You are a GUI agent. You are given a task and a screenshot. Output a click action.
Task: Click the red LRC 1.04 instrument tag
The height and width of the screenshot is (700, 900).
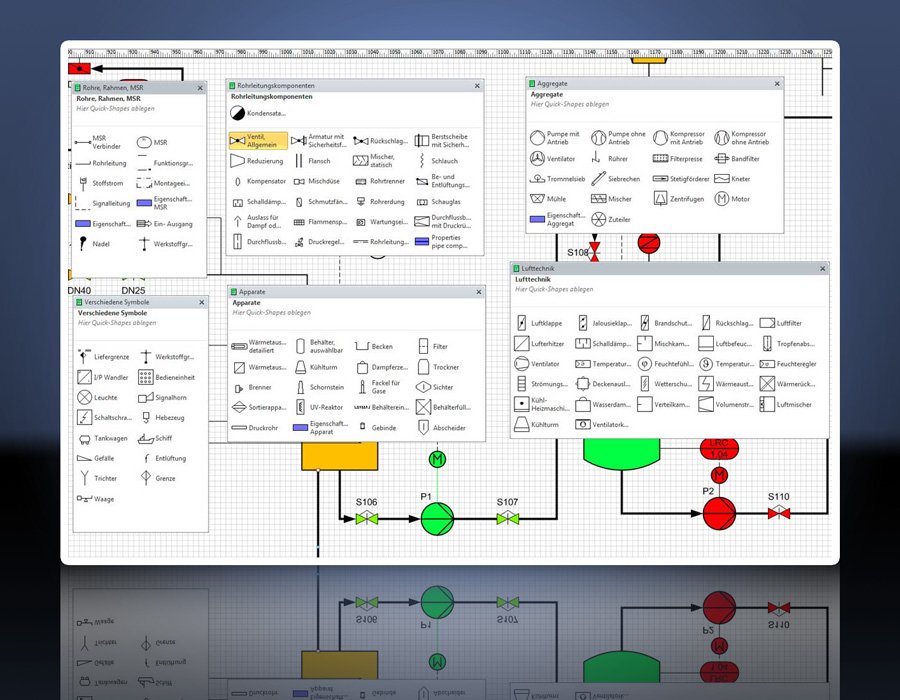(x=719, y=449)
